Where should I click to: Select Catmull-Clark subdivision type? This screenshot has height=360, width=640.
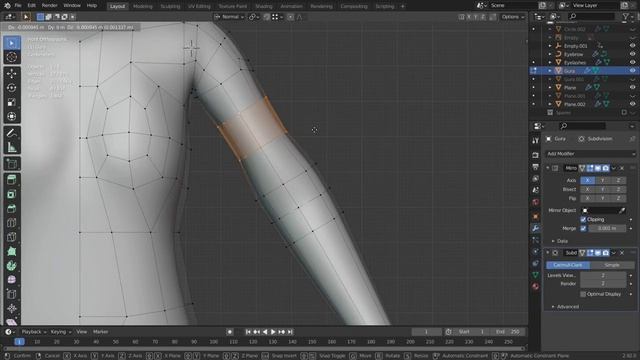pos(568,265)
